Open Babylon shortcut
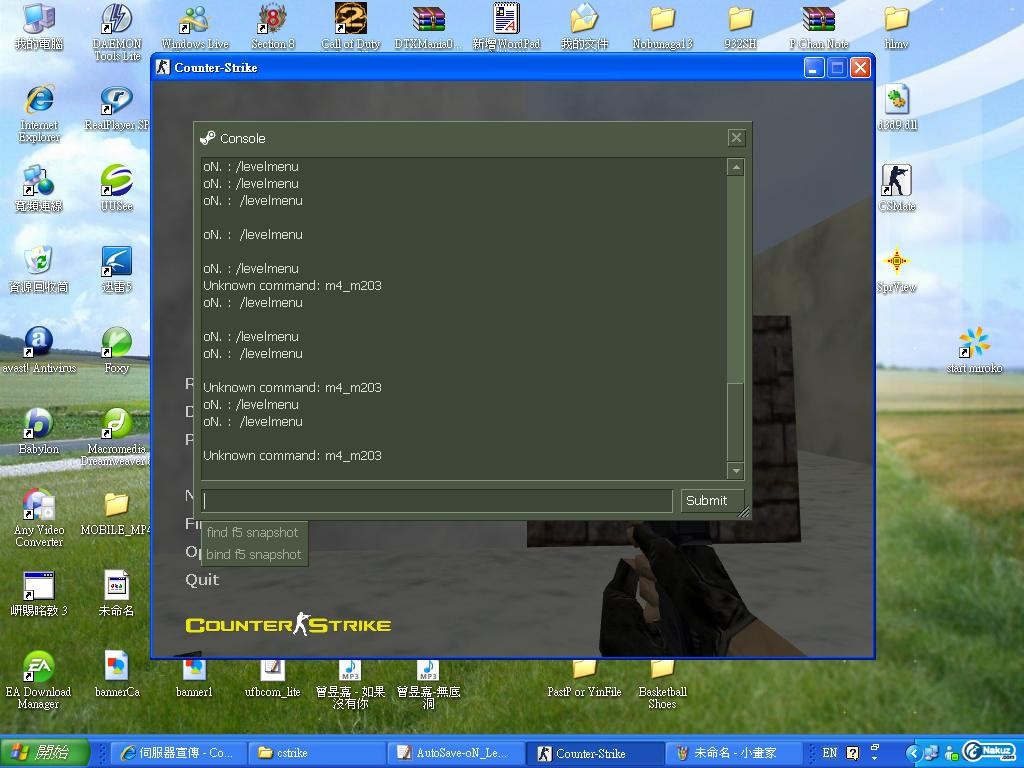Image resolution: width=1024 pixels, height=768 pixels. pos(39,432)
